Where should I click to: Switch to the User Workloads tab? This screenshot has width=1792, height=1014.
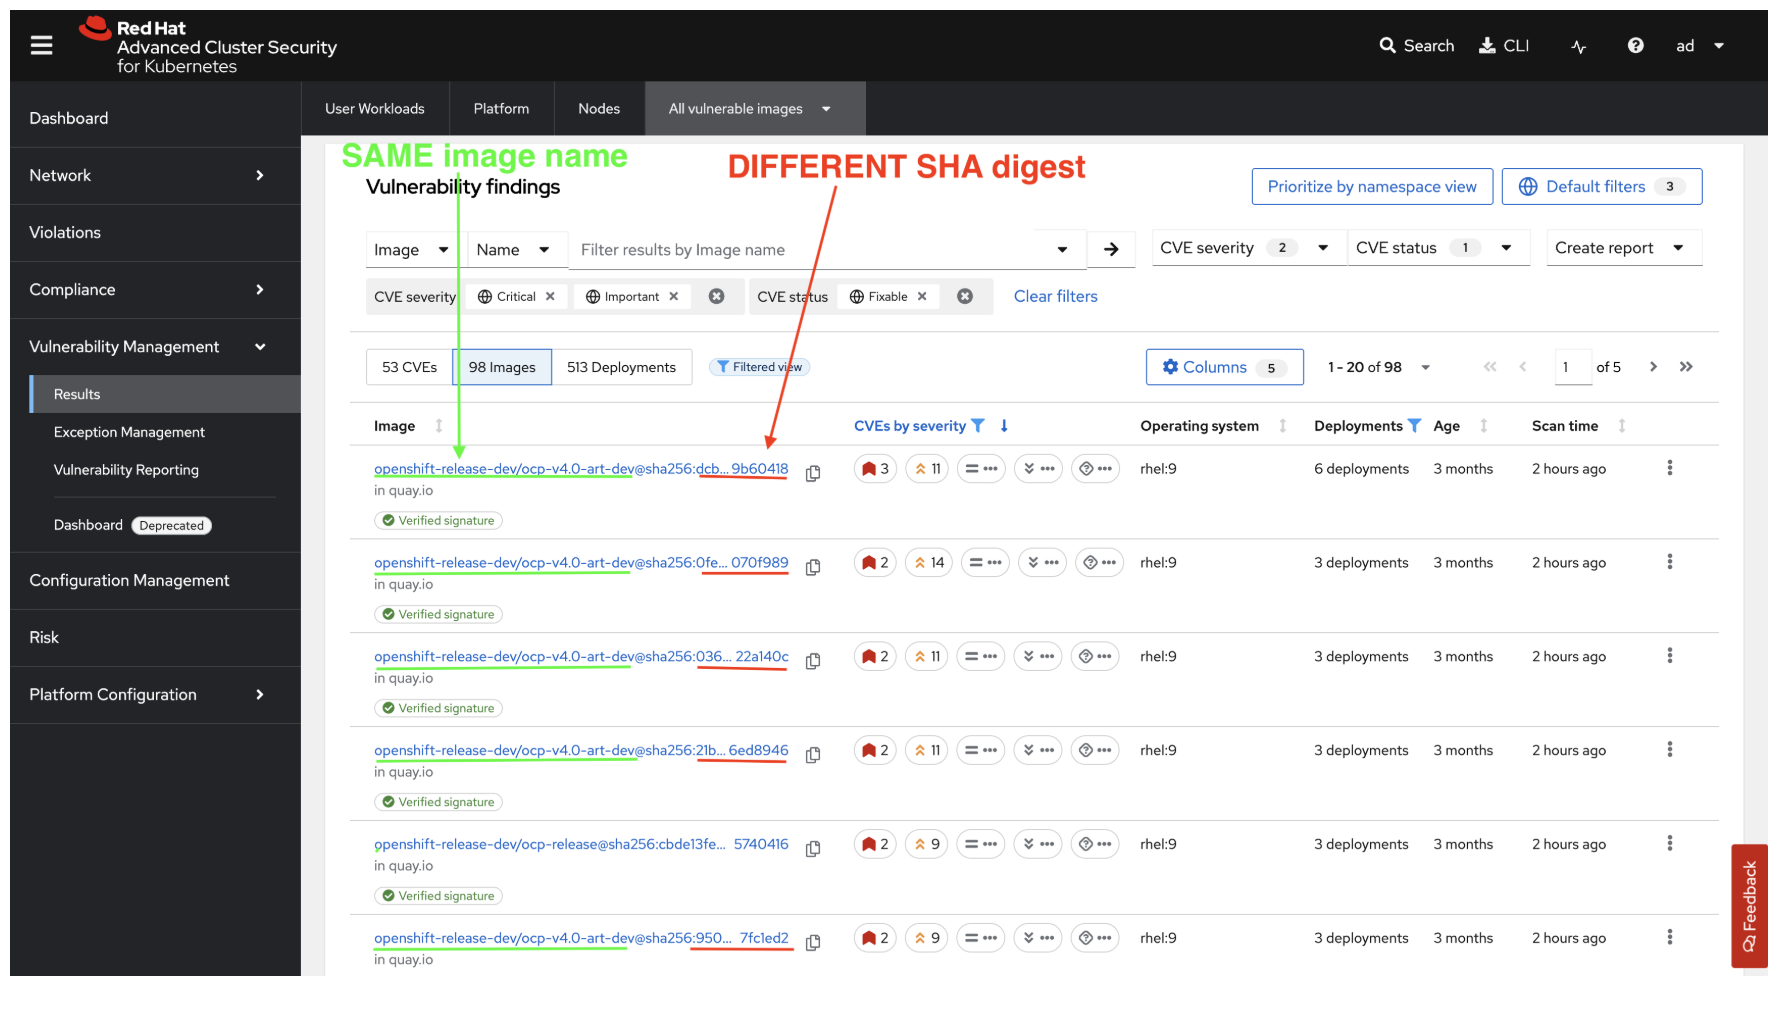tap(375, 109)
